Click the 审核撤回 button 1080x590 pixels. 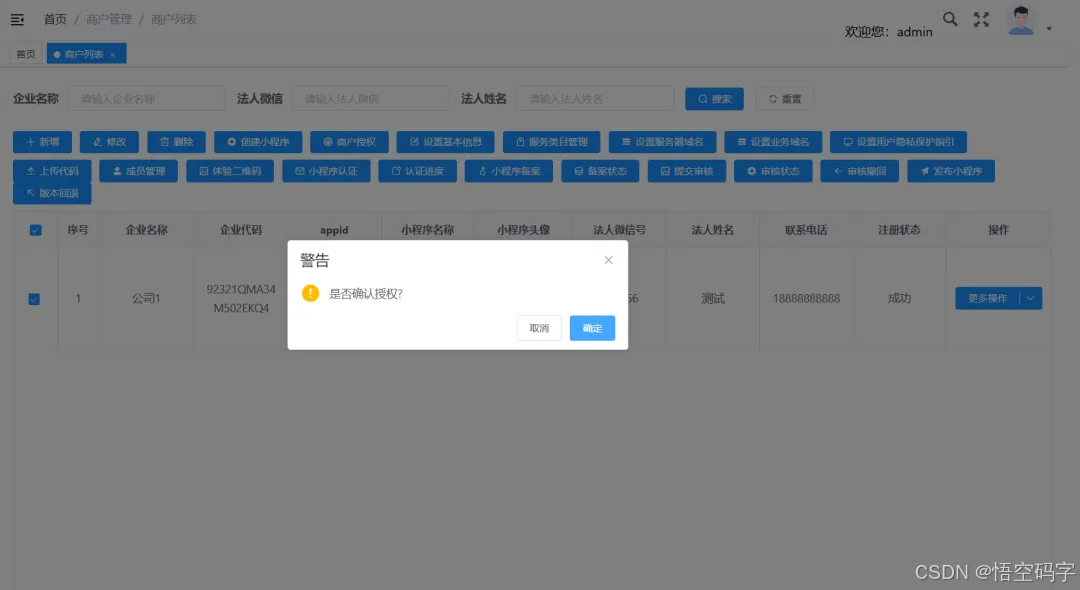[860, 171]
